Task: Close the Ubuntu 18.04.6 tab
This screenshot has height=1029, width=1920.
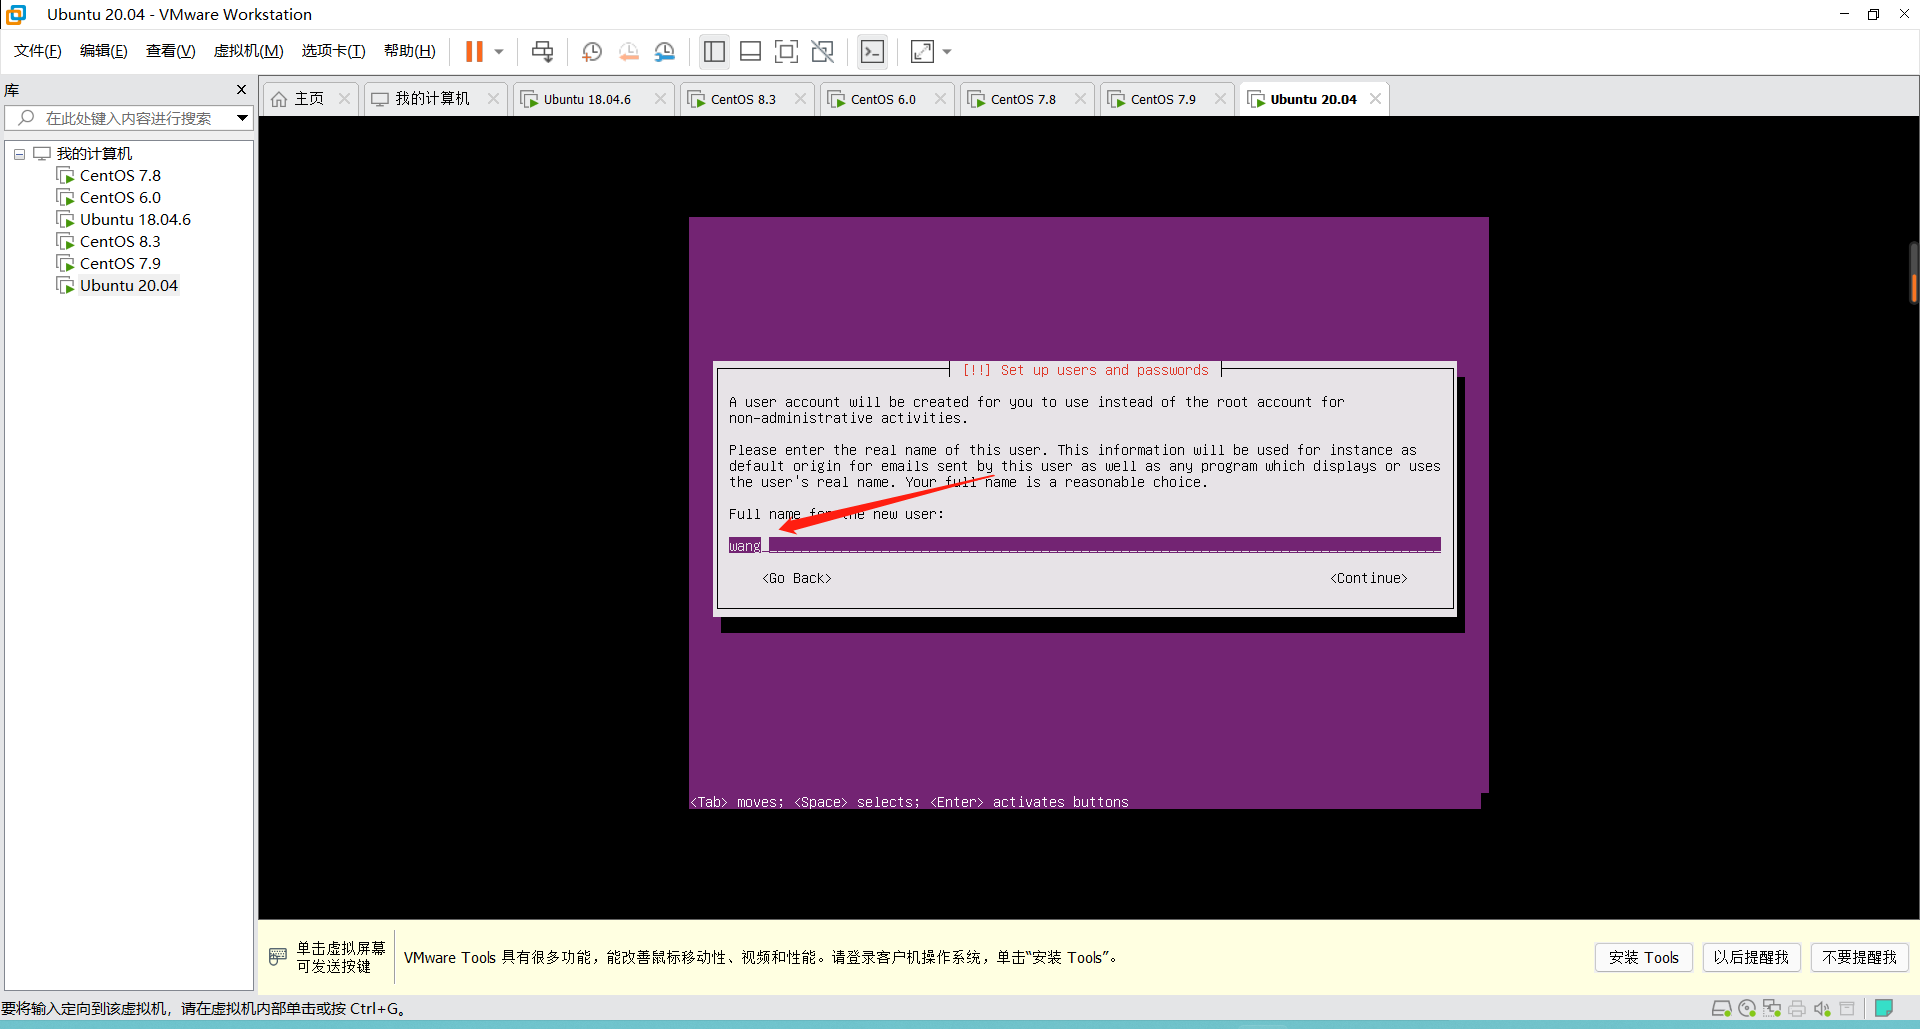Action: click(660, 99)
